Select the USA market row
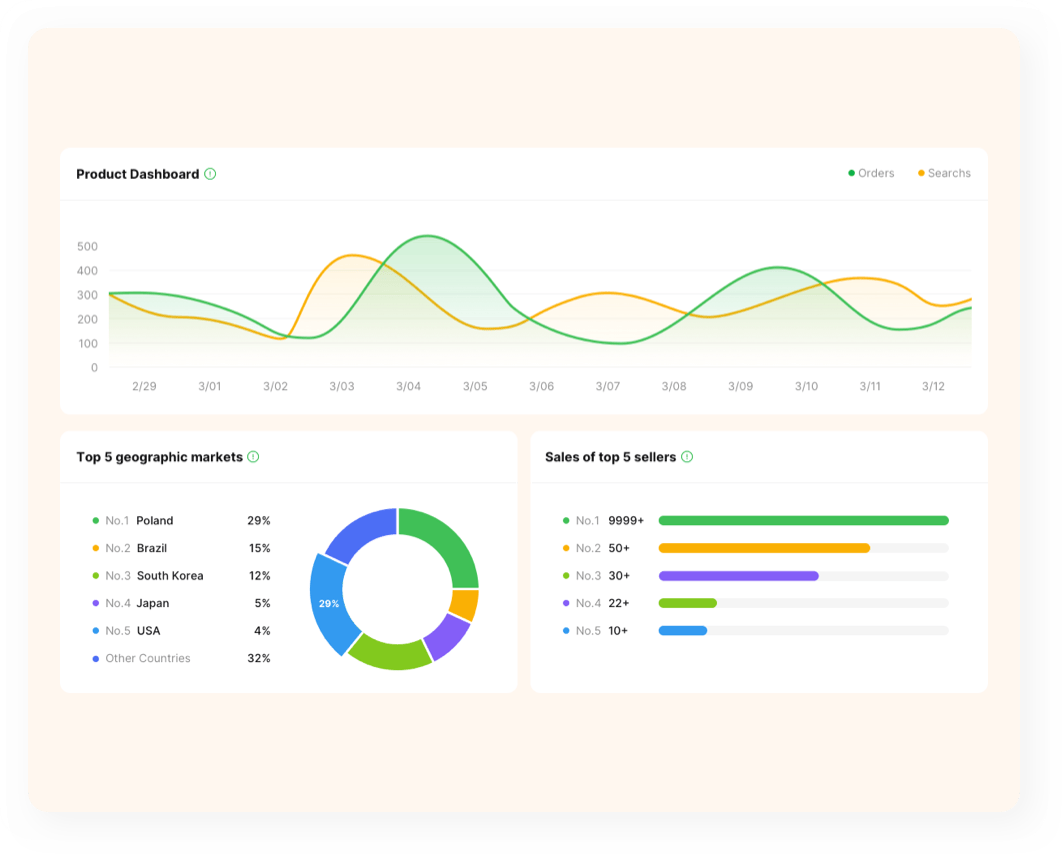Image resolution: width=1062 pixels, height=854 pixels. click(181, 631)
